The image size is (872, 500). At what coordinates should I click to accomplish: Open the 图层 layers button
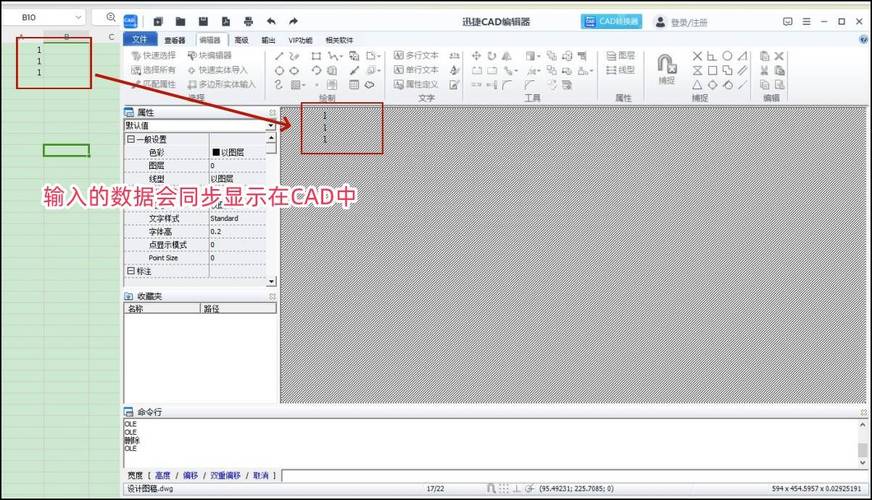621,56
